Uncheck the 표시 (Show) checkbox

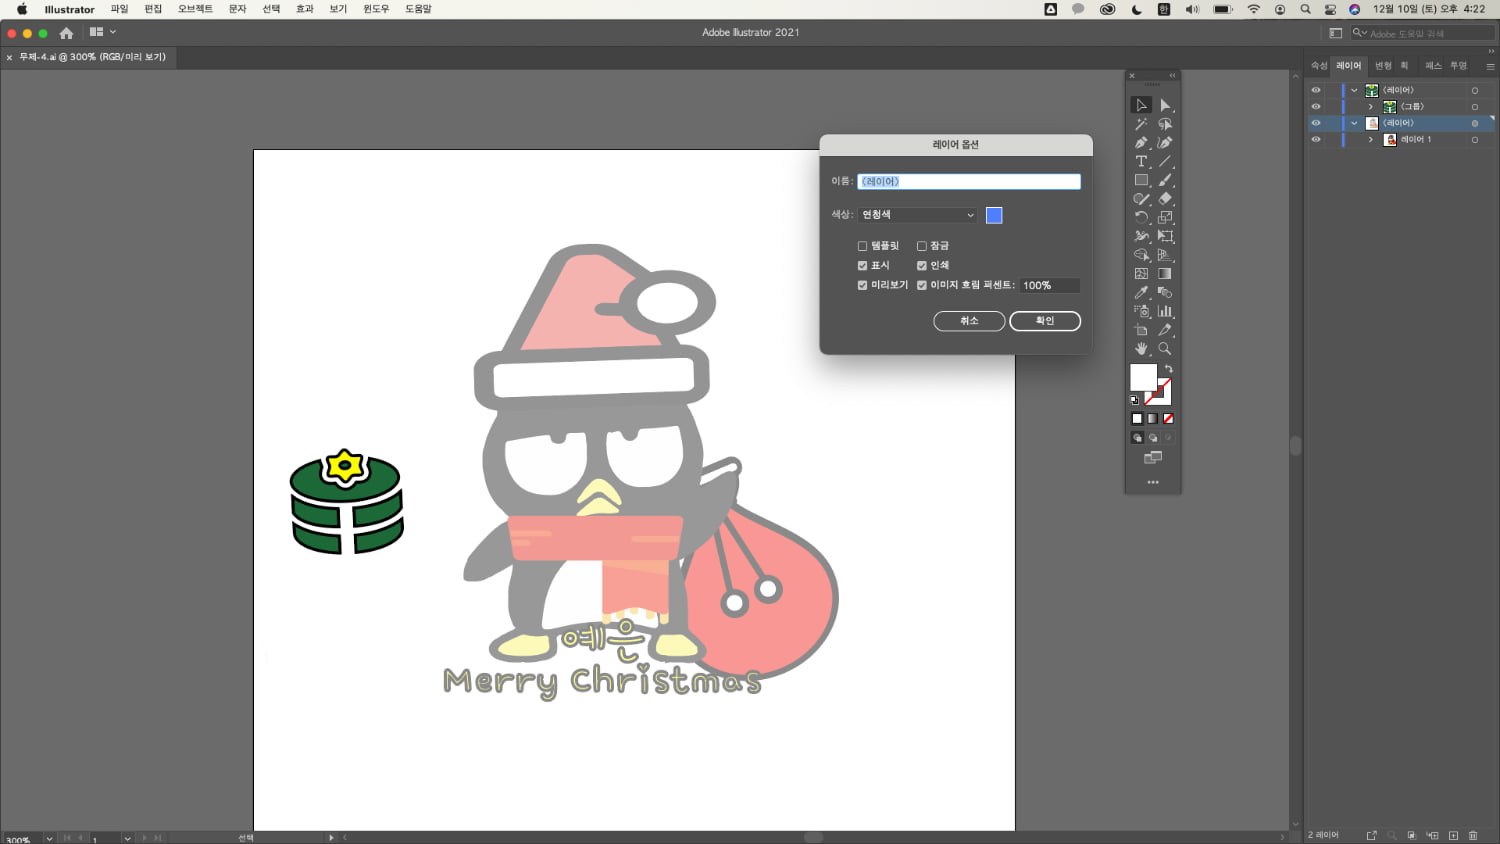click(862, 266)
